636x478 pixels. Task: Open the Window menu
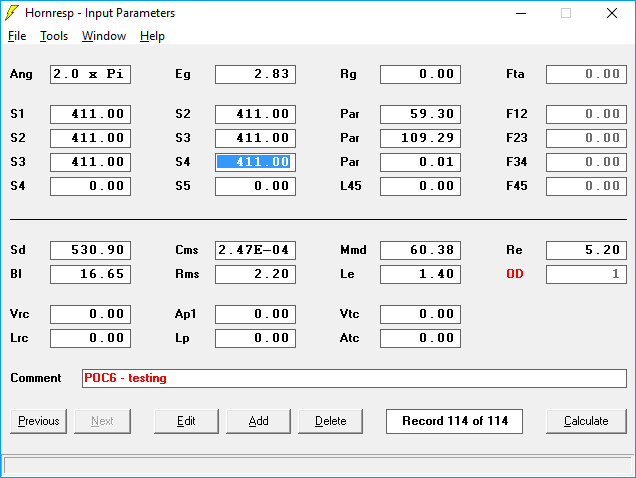click(x=104, y=36)
